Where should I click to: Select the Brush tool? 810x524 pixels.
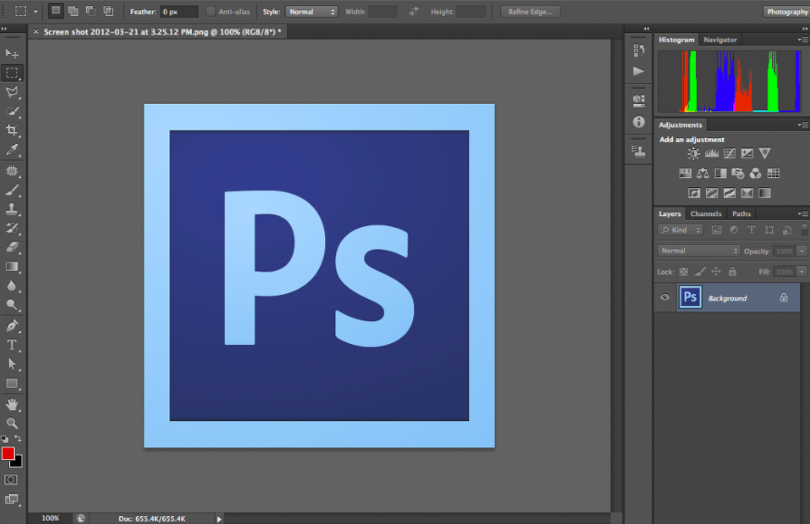coord(11,190)
